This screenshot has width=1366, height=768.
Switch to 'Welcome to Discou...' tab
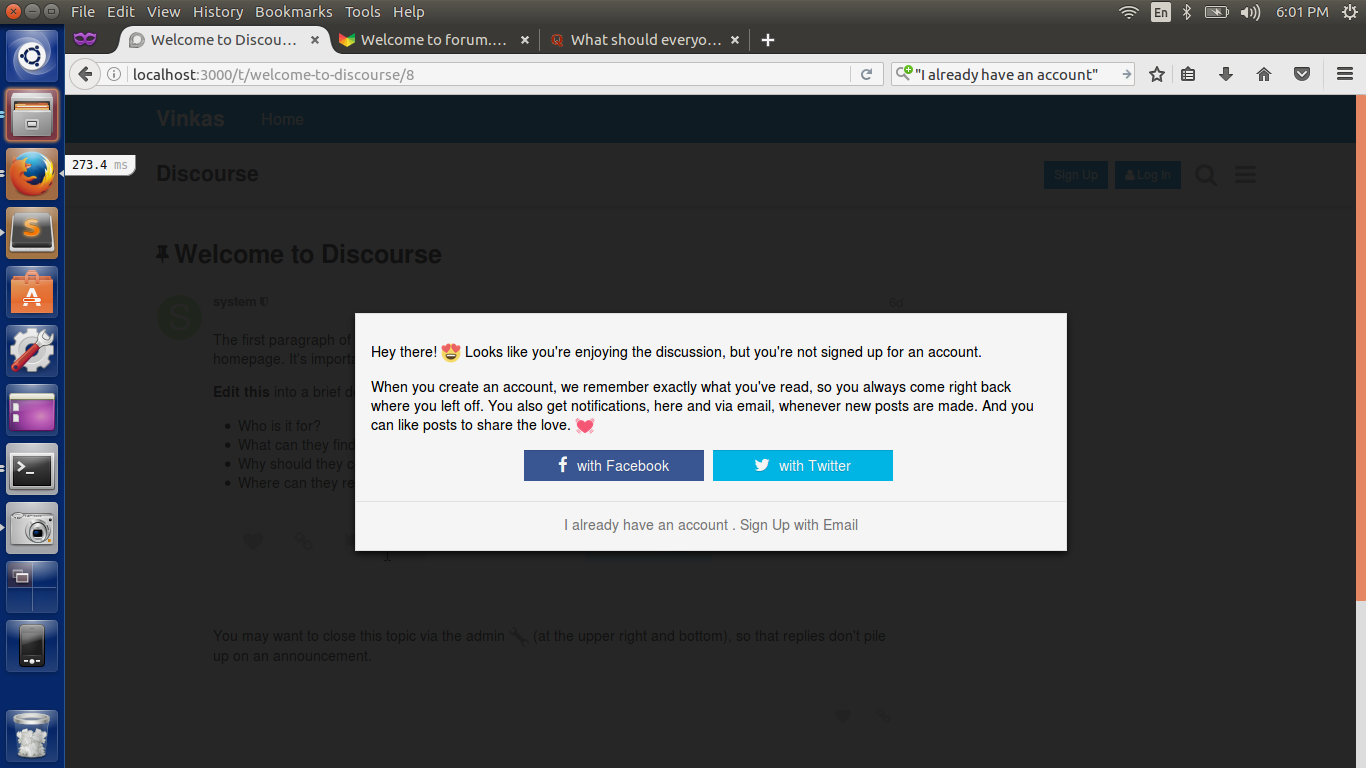pyautogui.click(x=224, y=40)
